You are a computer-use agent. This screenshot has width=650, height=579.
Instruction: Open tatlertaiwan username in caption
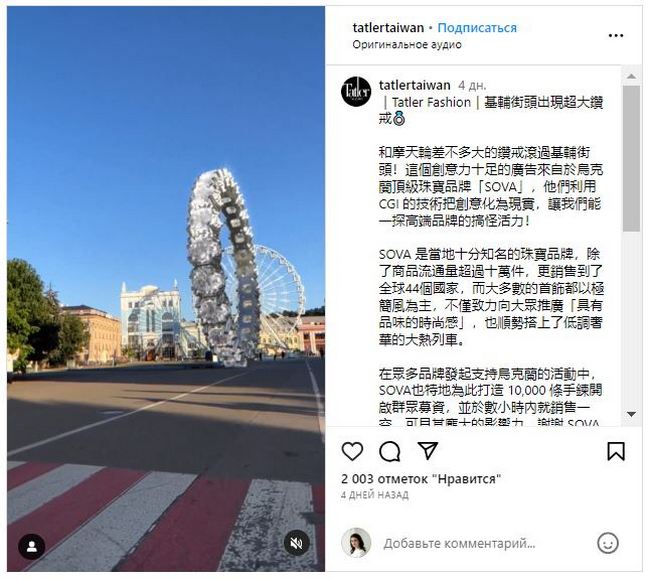click(x=415, y=85)
